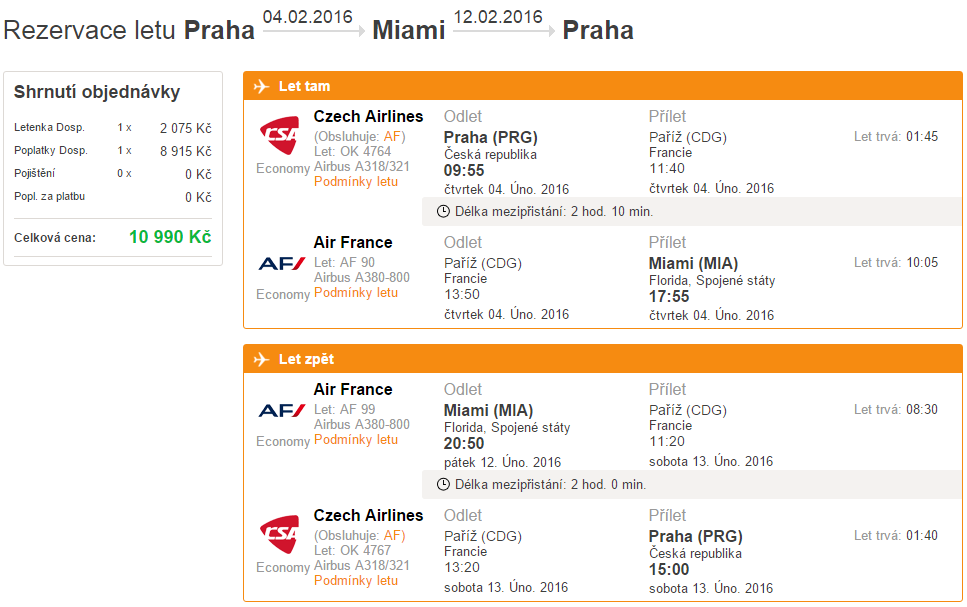This screenshot has width=967, height=607.
Task: Click the Air France logo for flight AF 99
Action: (282, 411)
